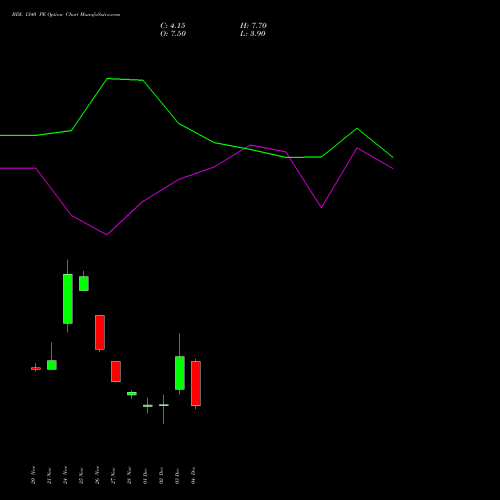Click the peak of the green indicator line

(x=108, y=79)
